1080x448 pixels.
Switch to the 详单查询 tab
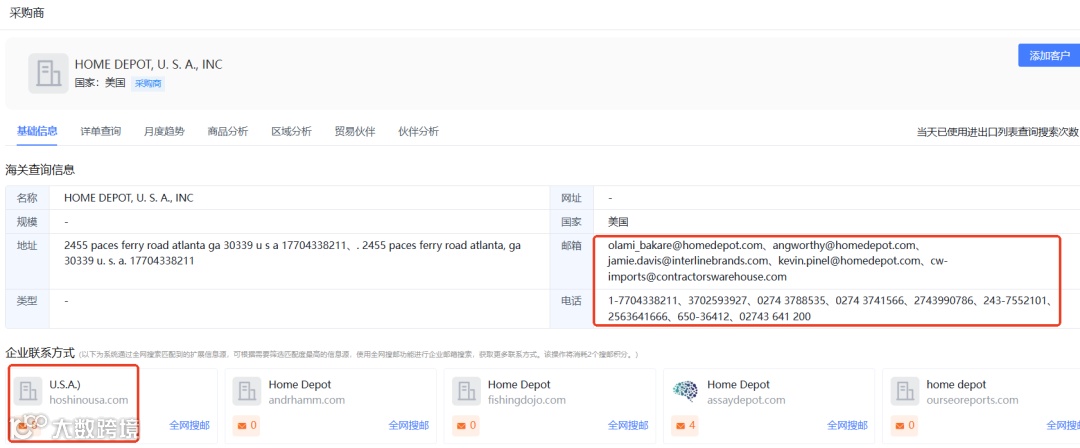(101, 131)
